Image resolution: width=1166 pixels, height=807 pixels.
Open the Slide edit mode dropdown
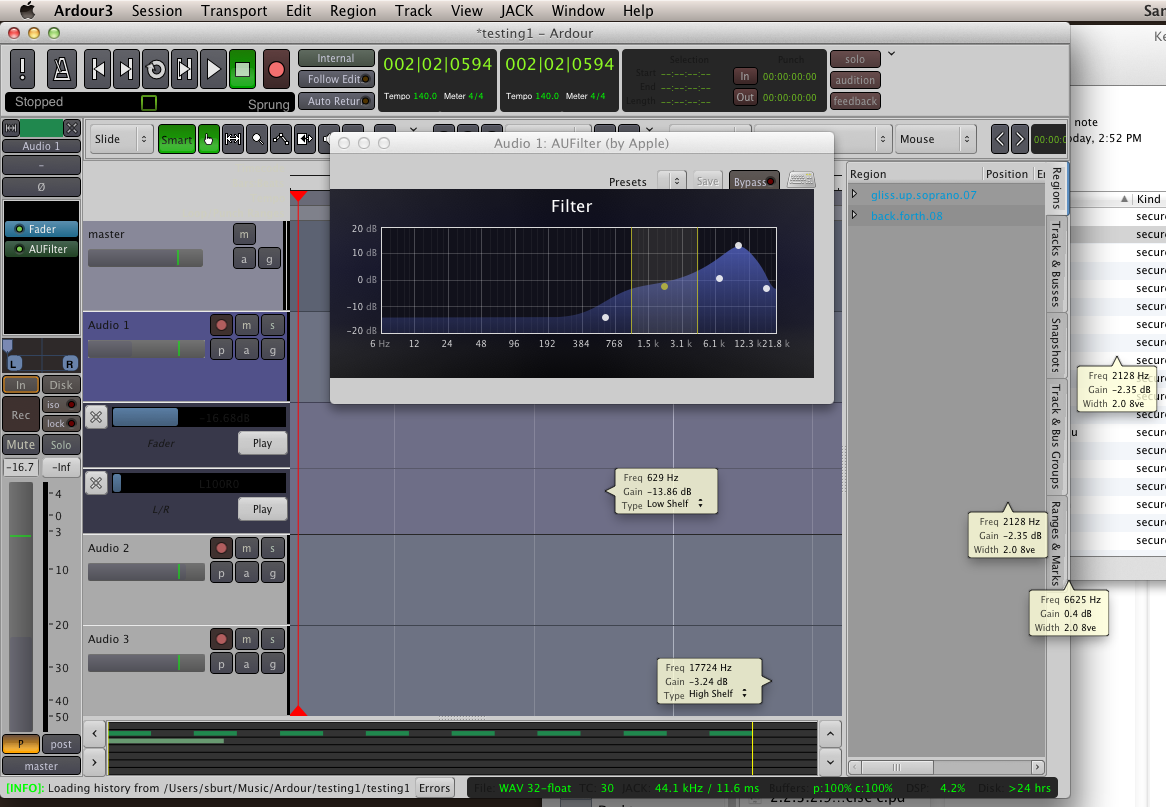pyautogui.click(x=121, y=140)
